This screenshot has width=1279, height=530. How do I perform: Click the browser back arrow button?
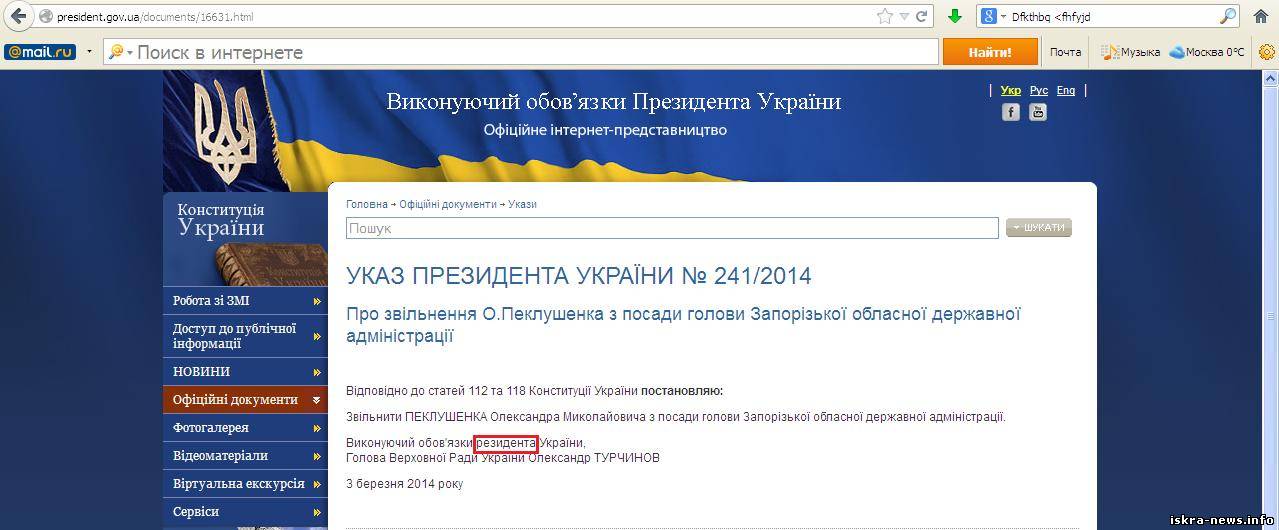pos(18,17)
